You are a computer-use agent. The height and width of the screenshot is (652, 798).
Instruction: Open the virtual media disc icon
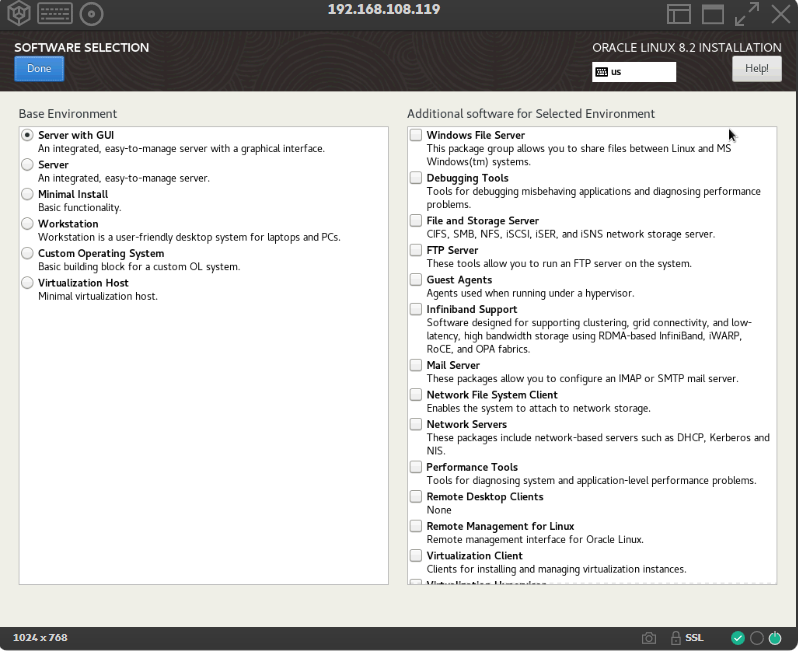point(92,14)
